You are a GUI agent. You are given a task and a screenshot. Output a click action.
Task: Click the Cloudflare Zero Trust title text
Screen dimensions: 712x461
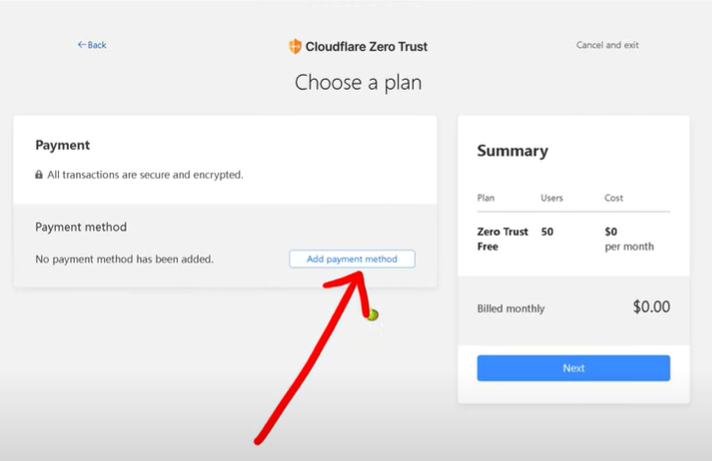366,46
